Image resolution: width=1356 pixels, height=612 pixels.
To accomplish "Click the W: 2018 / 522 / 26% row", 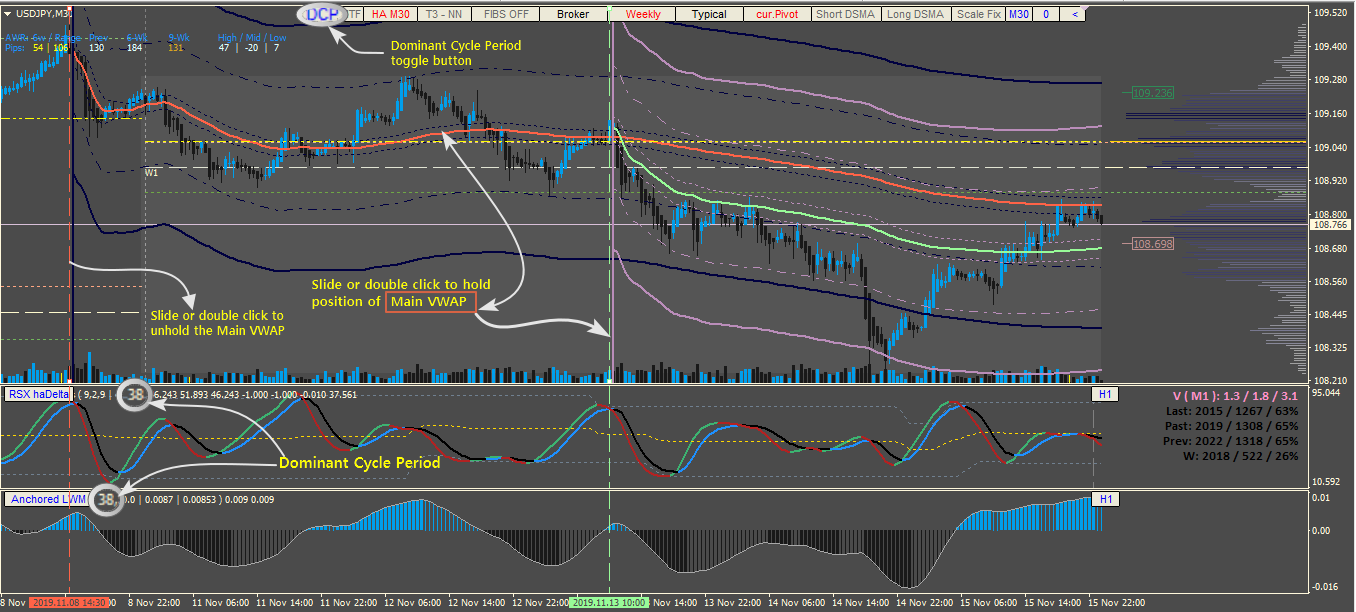I will click(x=1241, y=455).
